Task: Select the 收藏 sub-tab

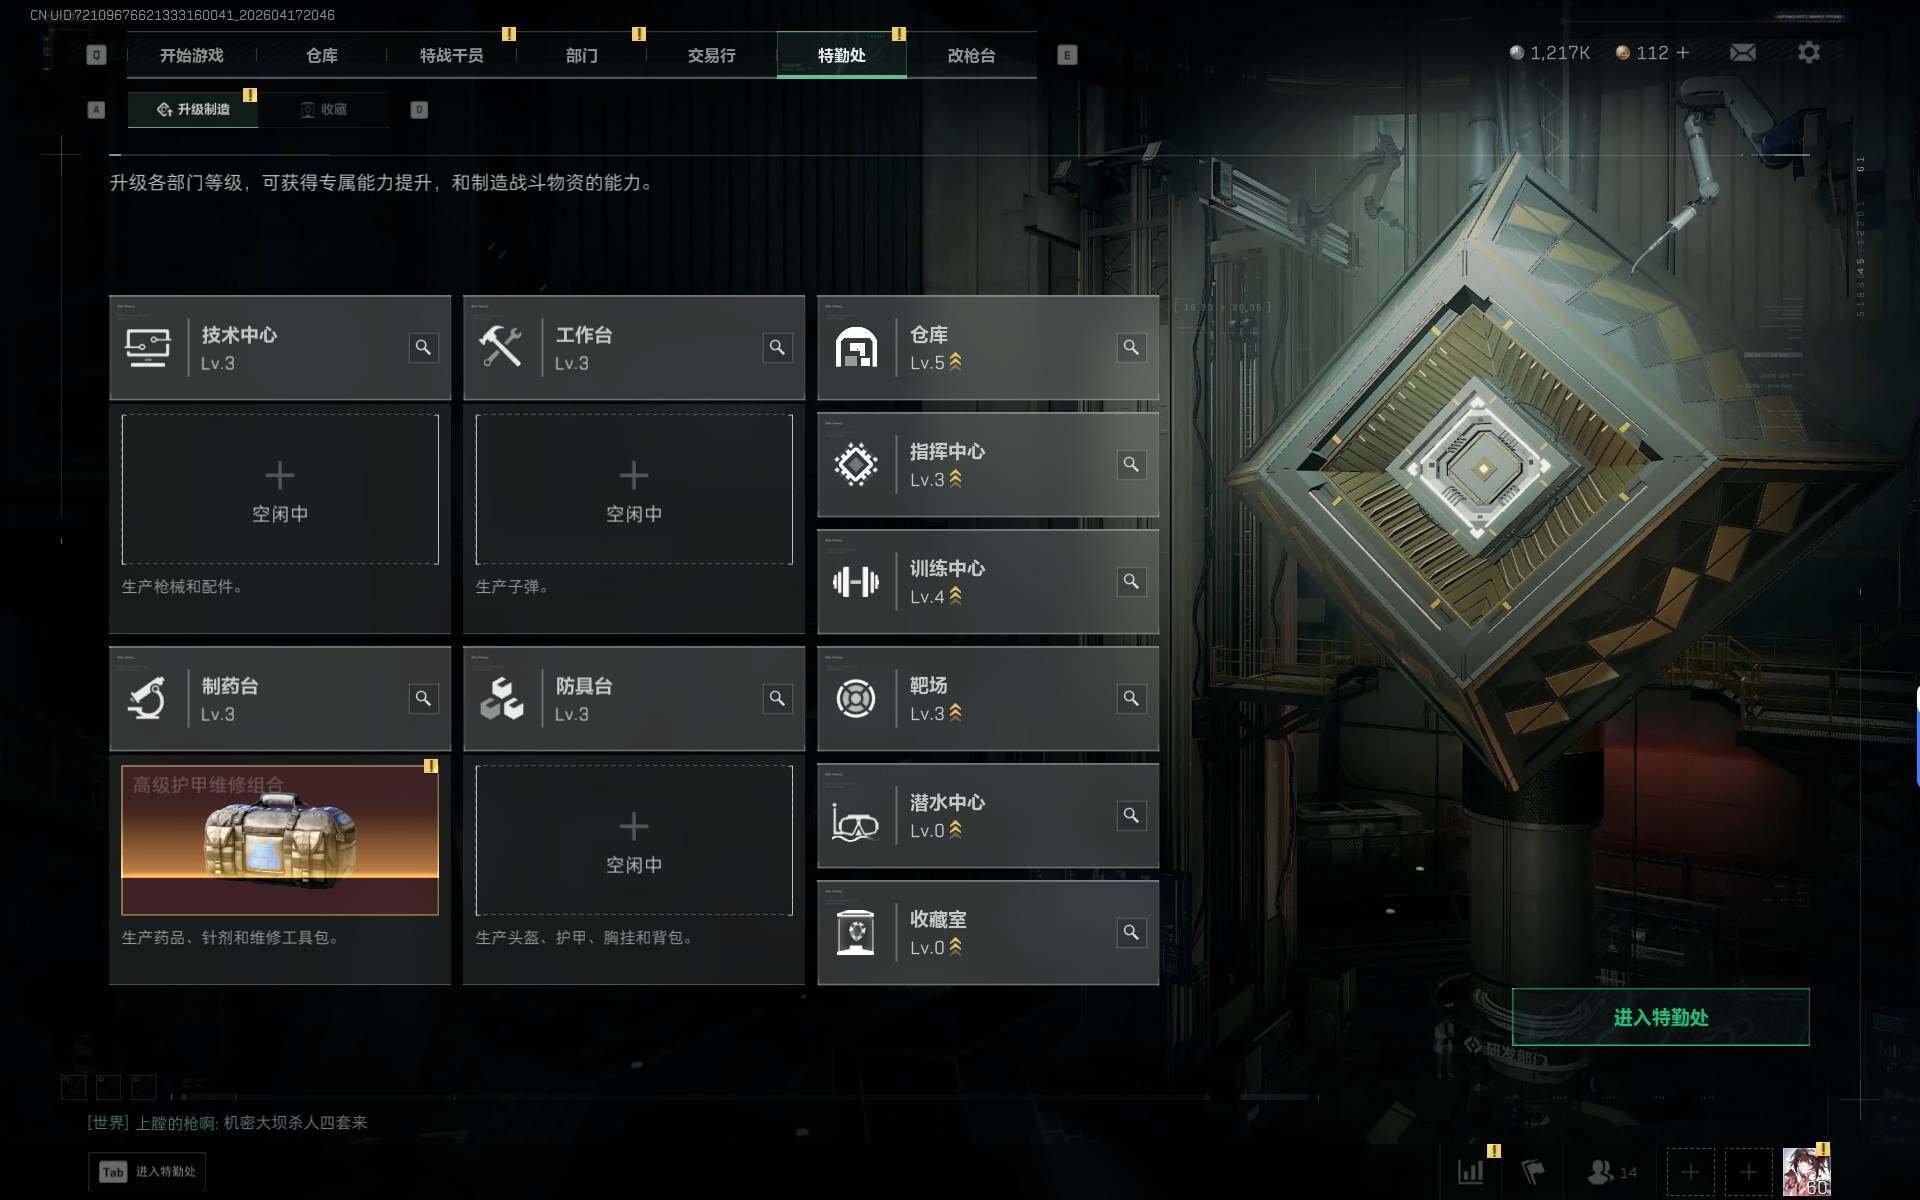Action: [x=323, y=109]
